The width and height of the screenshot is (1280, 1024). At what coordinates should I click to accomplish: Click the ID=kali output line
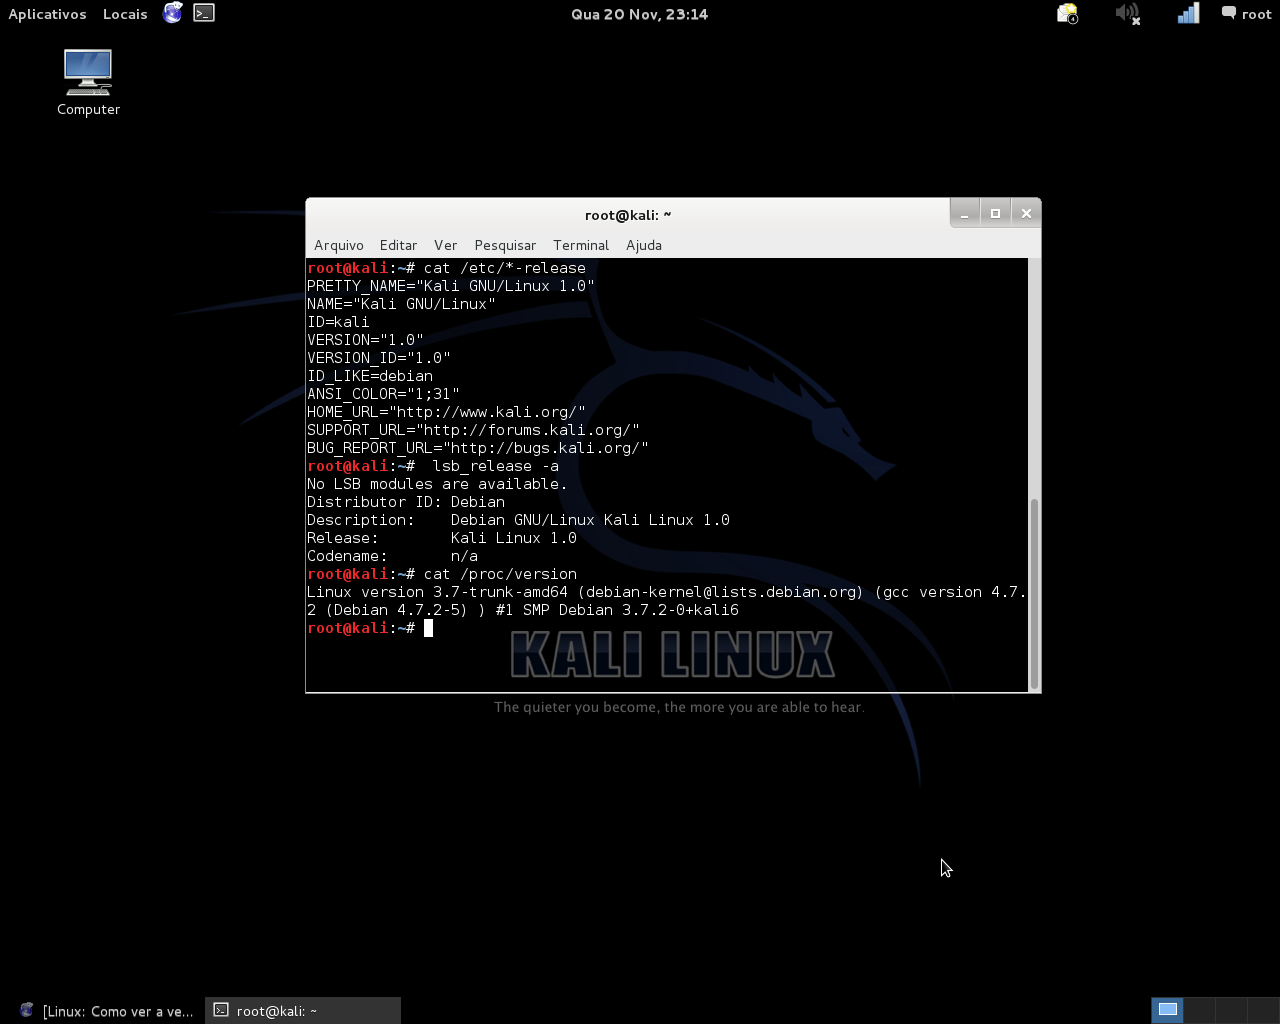tap(338, 322)
